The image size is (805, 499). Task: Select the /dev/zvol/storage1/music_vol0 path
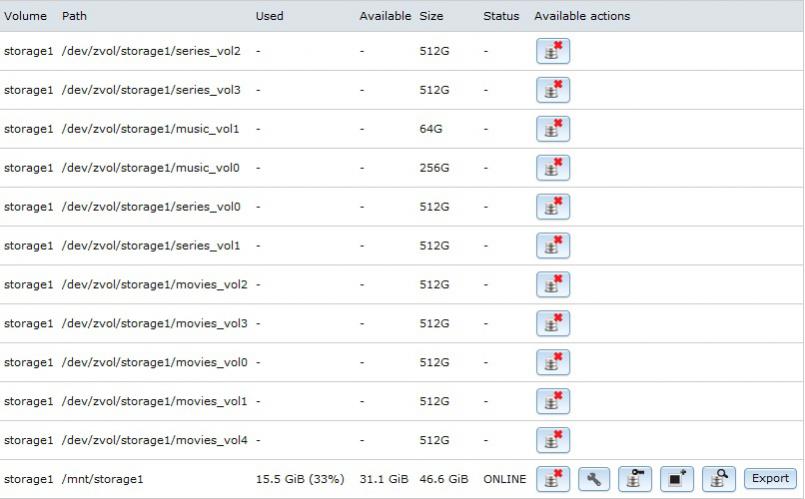pos(150,168)
